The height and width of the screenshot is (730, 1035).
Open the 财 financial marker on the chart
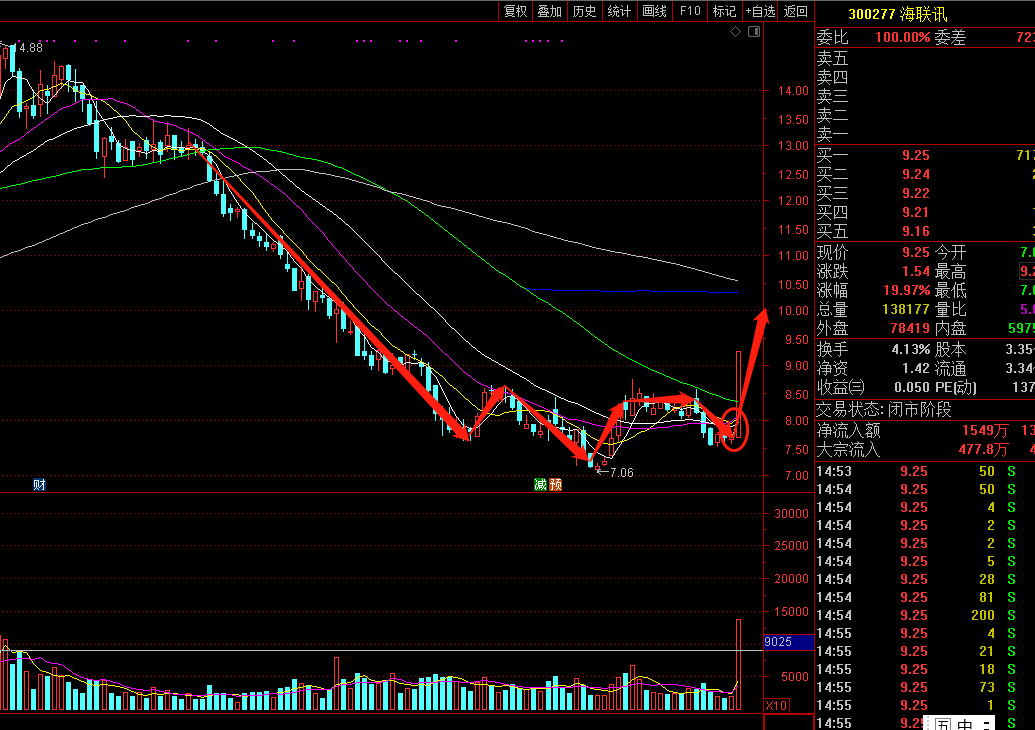click(39, 485)
